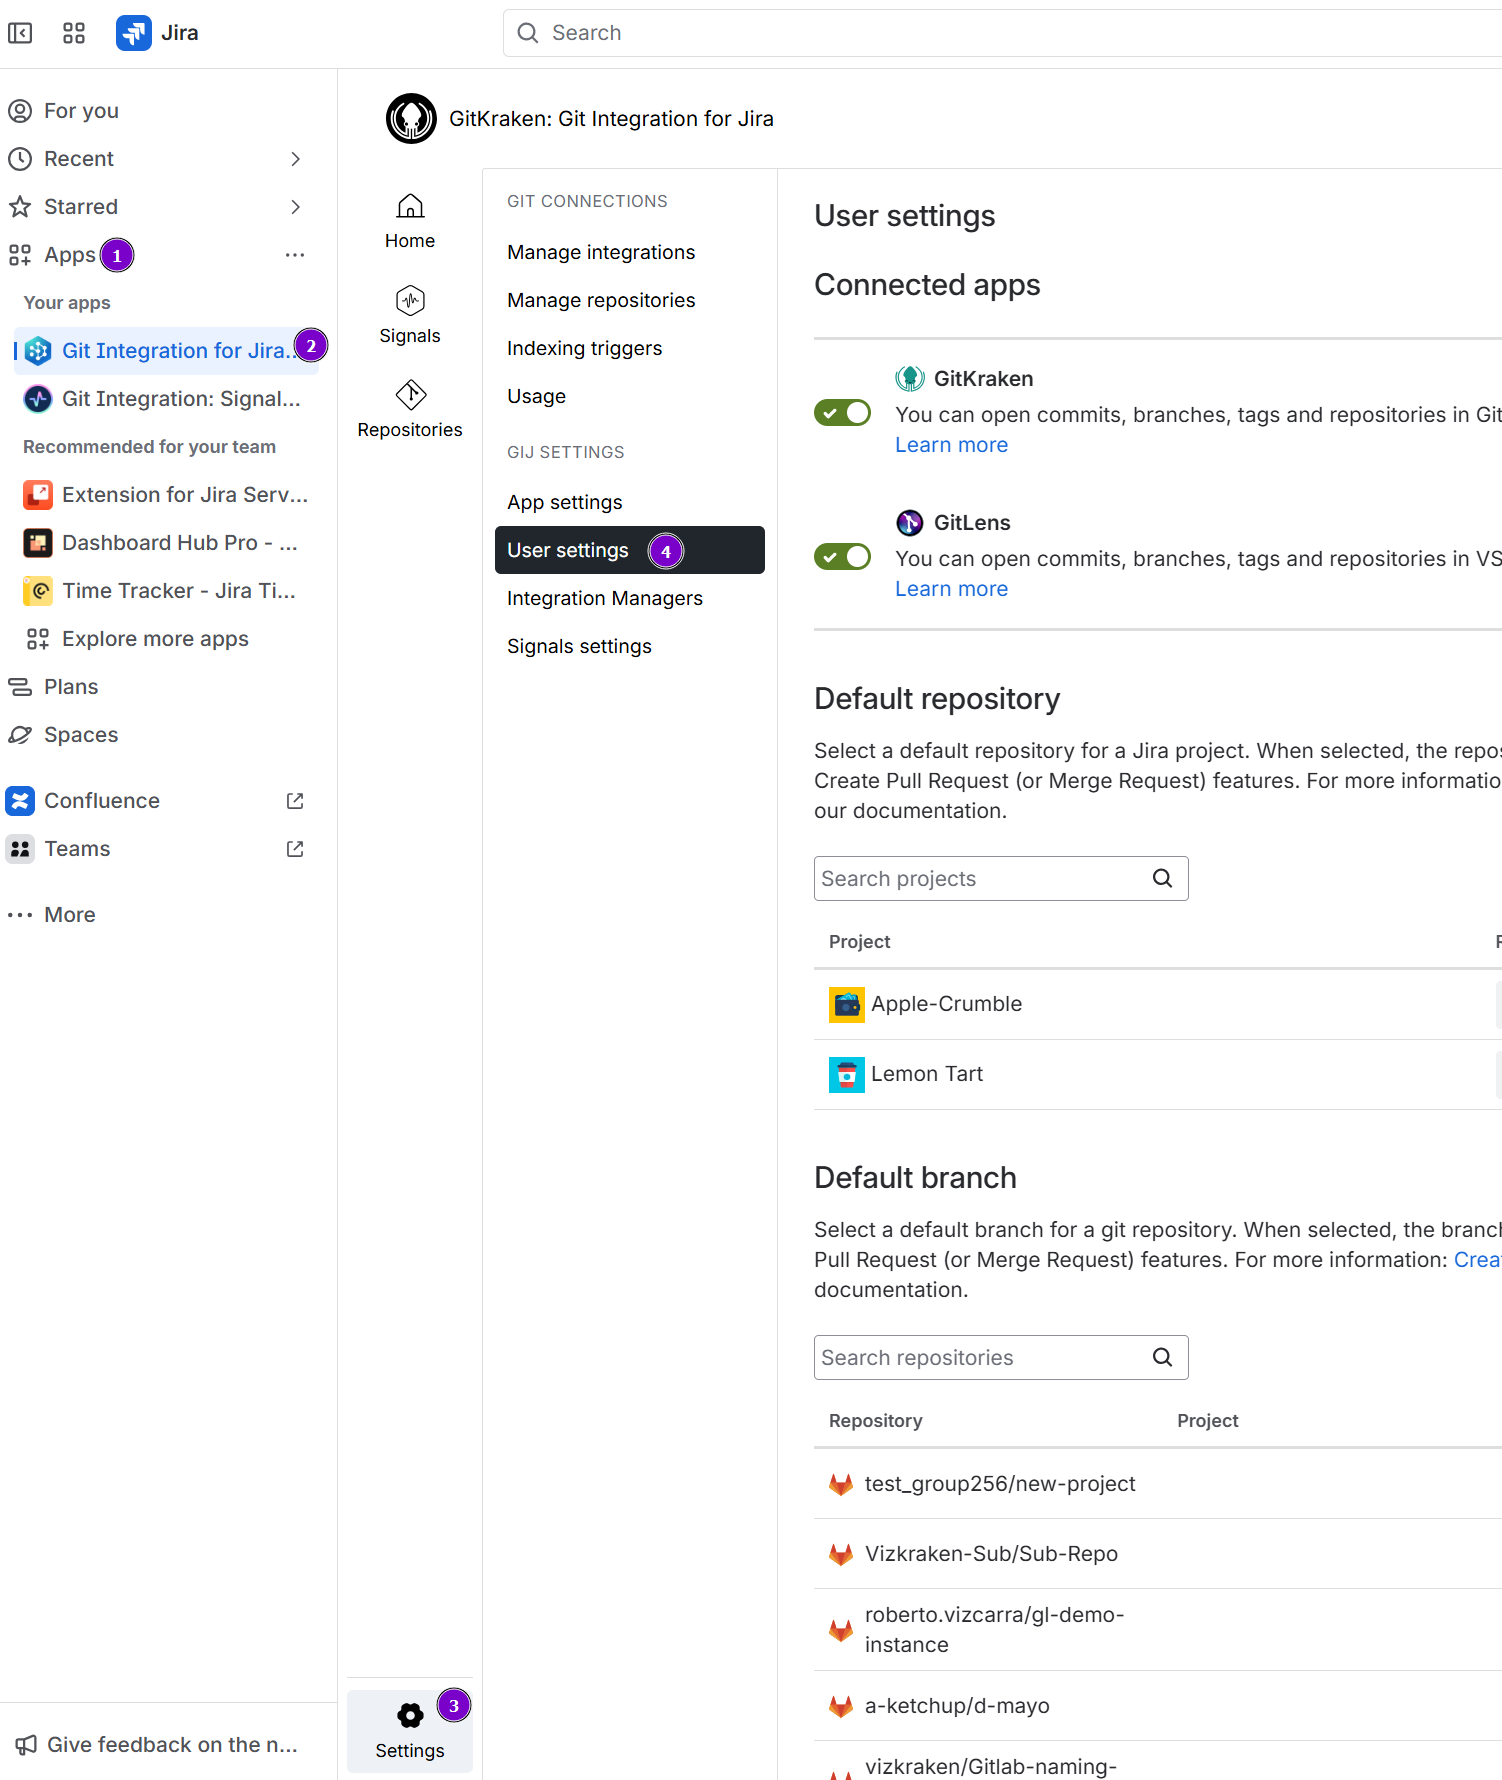Open Indexing triggers page

click(585, 348)
